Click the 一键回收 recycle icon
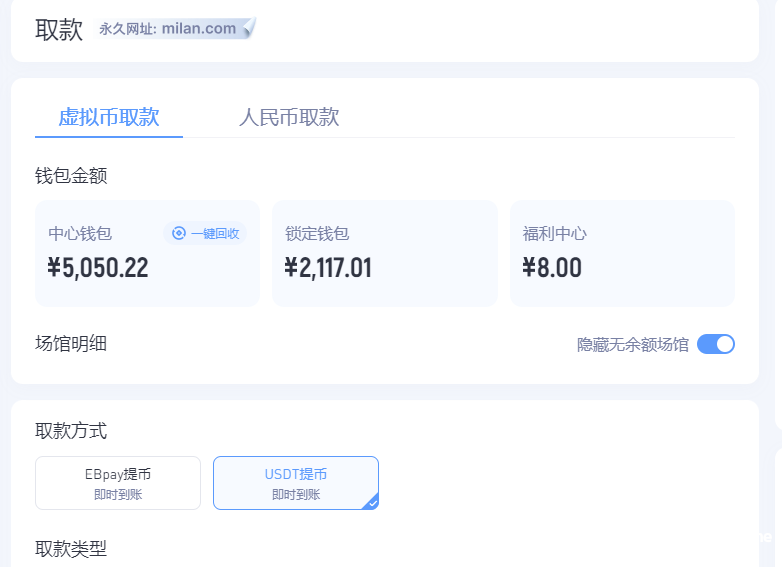 pos(179,233)
